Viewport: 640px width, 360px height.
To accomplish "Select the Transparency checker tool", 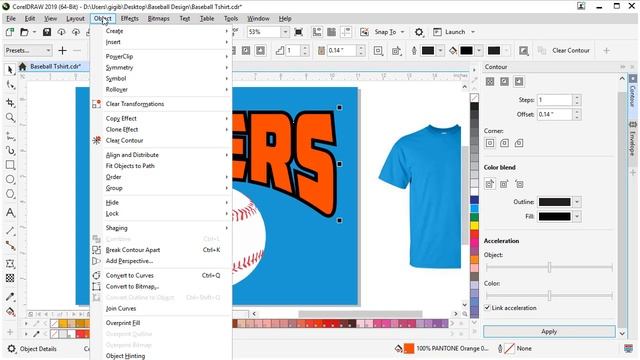I will click(x=10, y=278).
